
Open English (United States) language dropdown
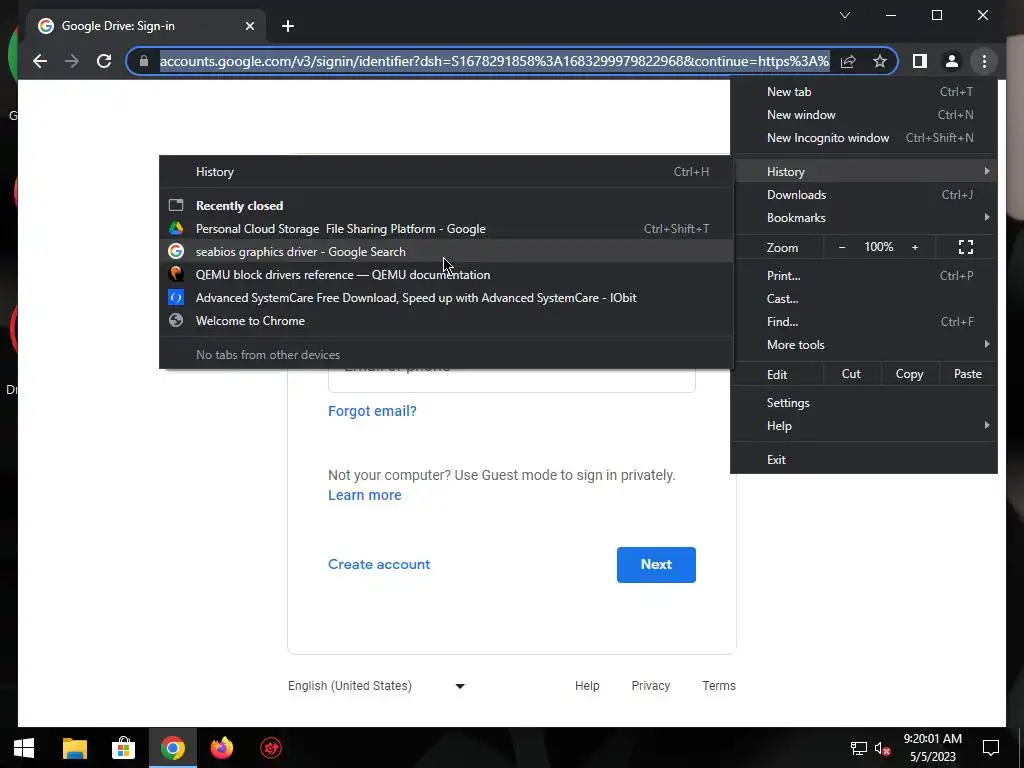(x=376, y=686)
